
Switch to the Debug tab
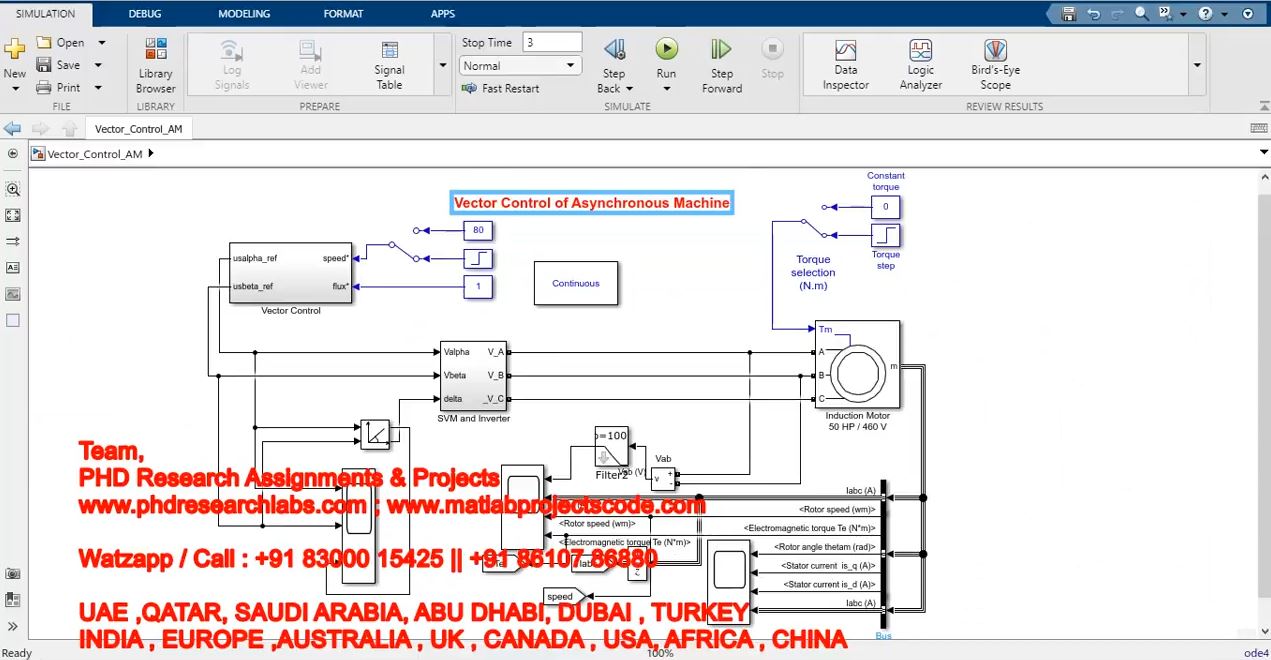click(x=146, y=14)
